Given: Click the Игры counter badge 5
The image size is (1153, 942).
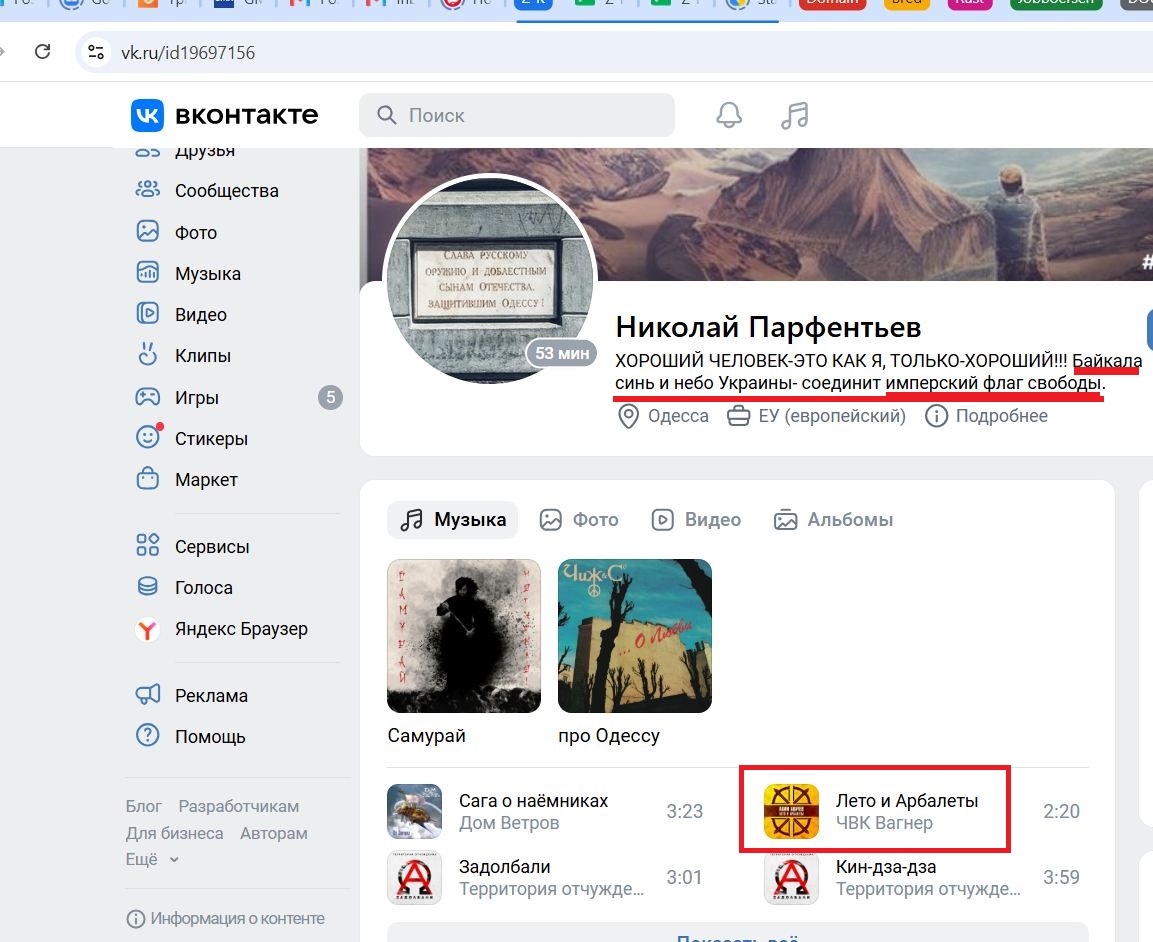Looking at the screenshot, I should point(330,397).
